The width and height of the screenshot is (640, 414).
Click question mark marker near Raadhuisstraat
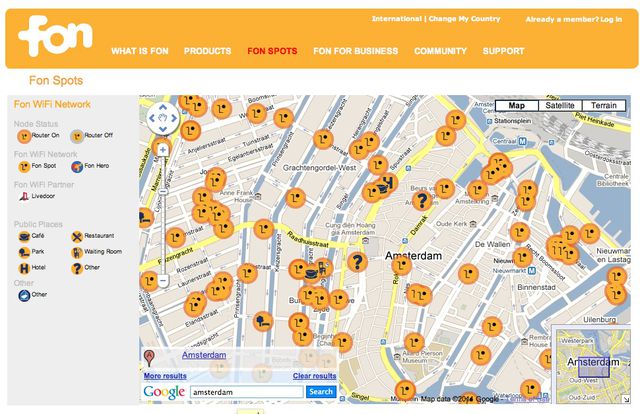tap(357, 262)
